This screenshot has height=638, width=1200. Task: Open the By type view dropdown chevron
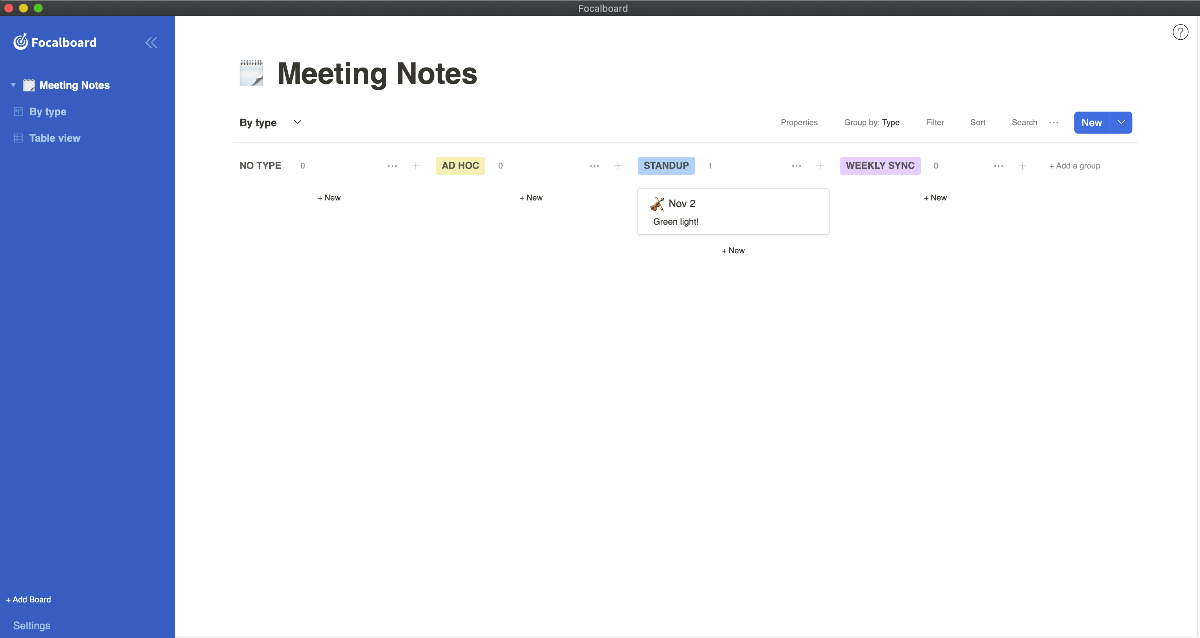[297, 122]
